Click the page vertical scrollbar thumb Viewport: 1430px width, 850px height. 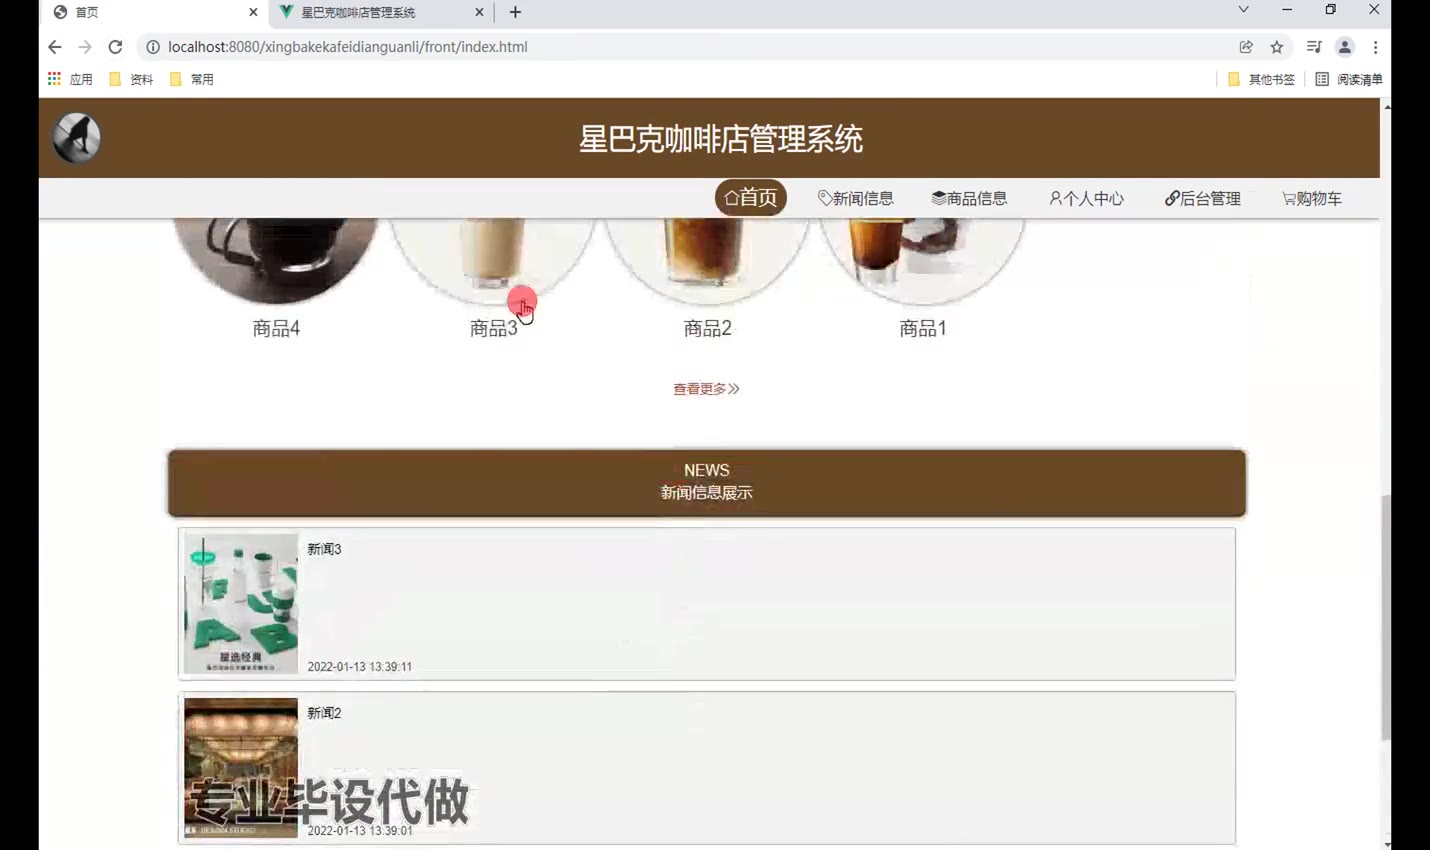[1385, 617]
